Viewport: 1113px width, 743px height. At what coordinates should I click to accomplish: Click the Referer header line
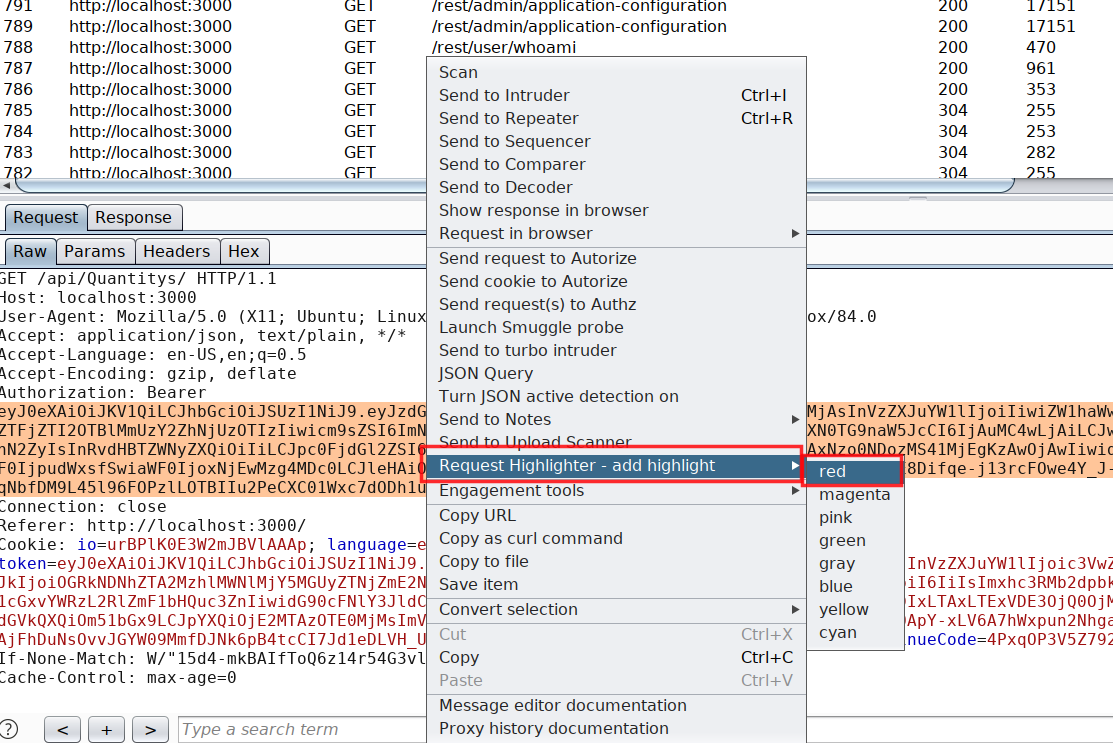(x=153, y=526)
